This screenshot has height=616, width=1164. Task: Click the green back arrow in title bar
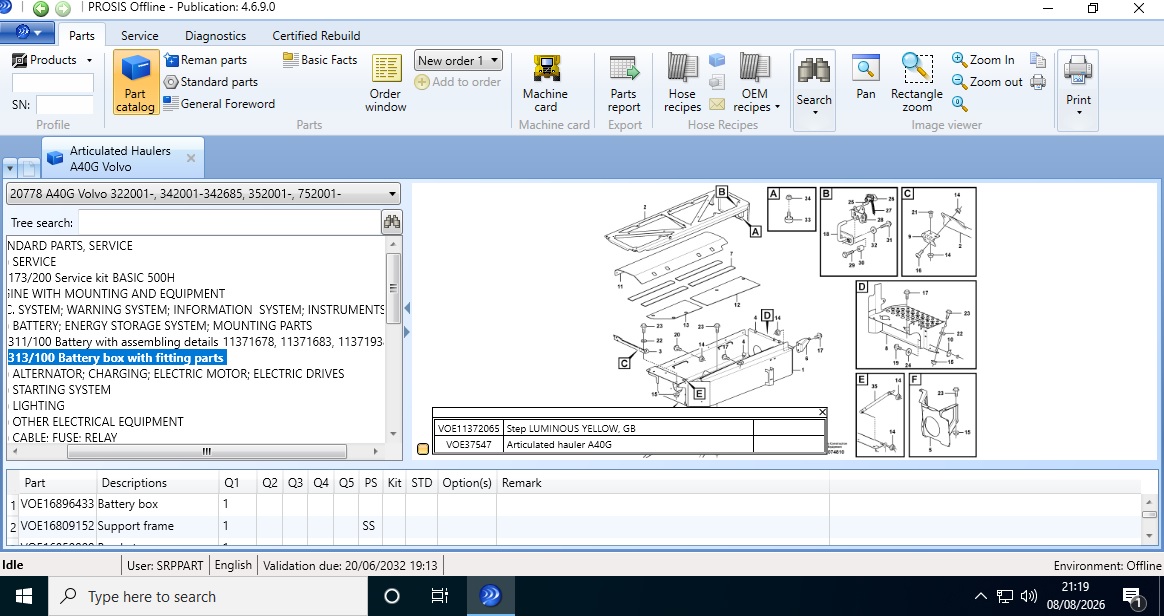click(x=41, y=8)
